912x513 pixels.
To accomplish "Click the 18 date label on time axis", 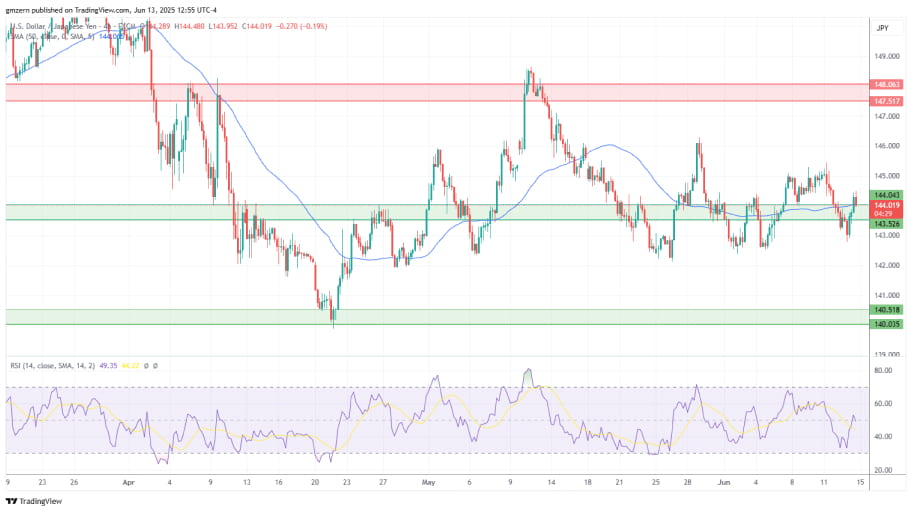I will [x=587, y=482].
